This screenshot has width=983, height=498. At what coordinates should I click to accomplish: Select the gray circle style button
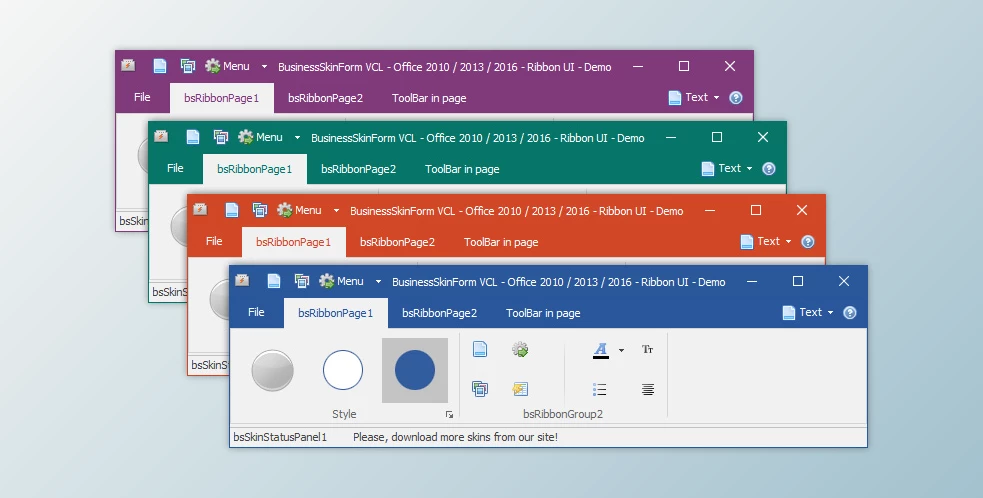[x=273, y=371]
